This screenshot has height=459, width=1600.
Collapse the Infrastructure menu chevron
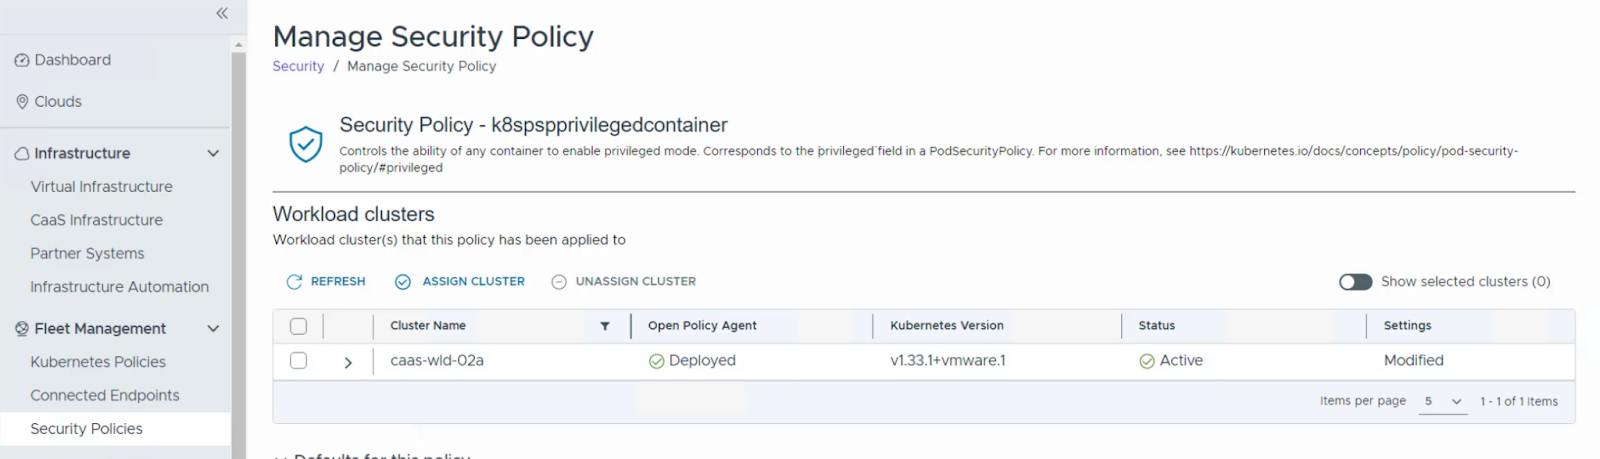213,154
